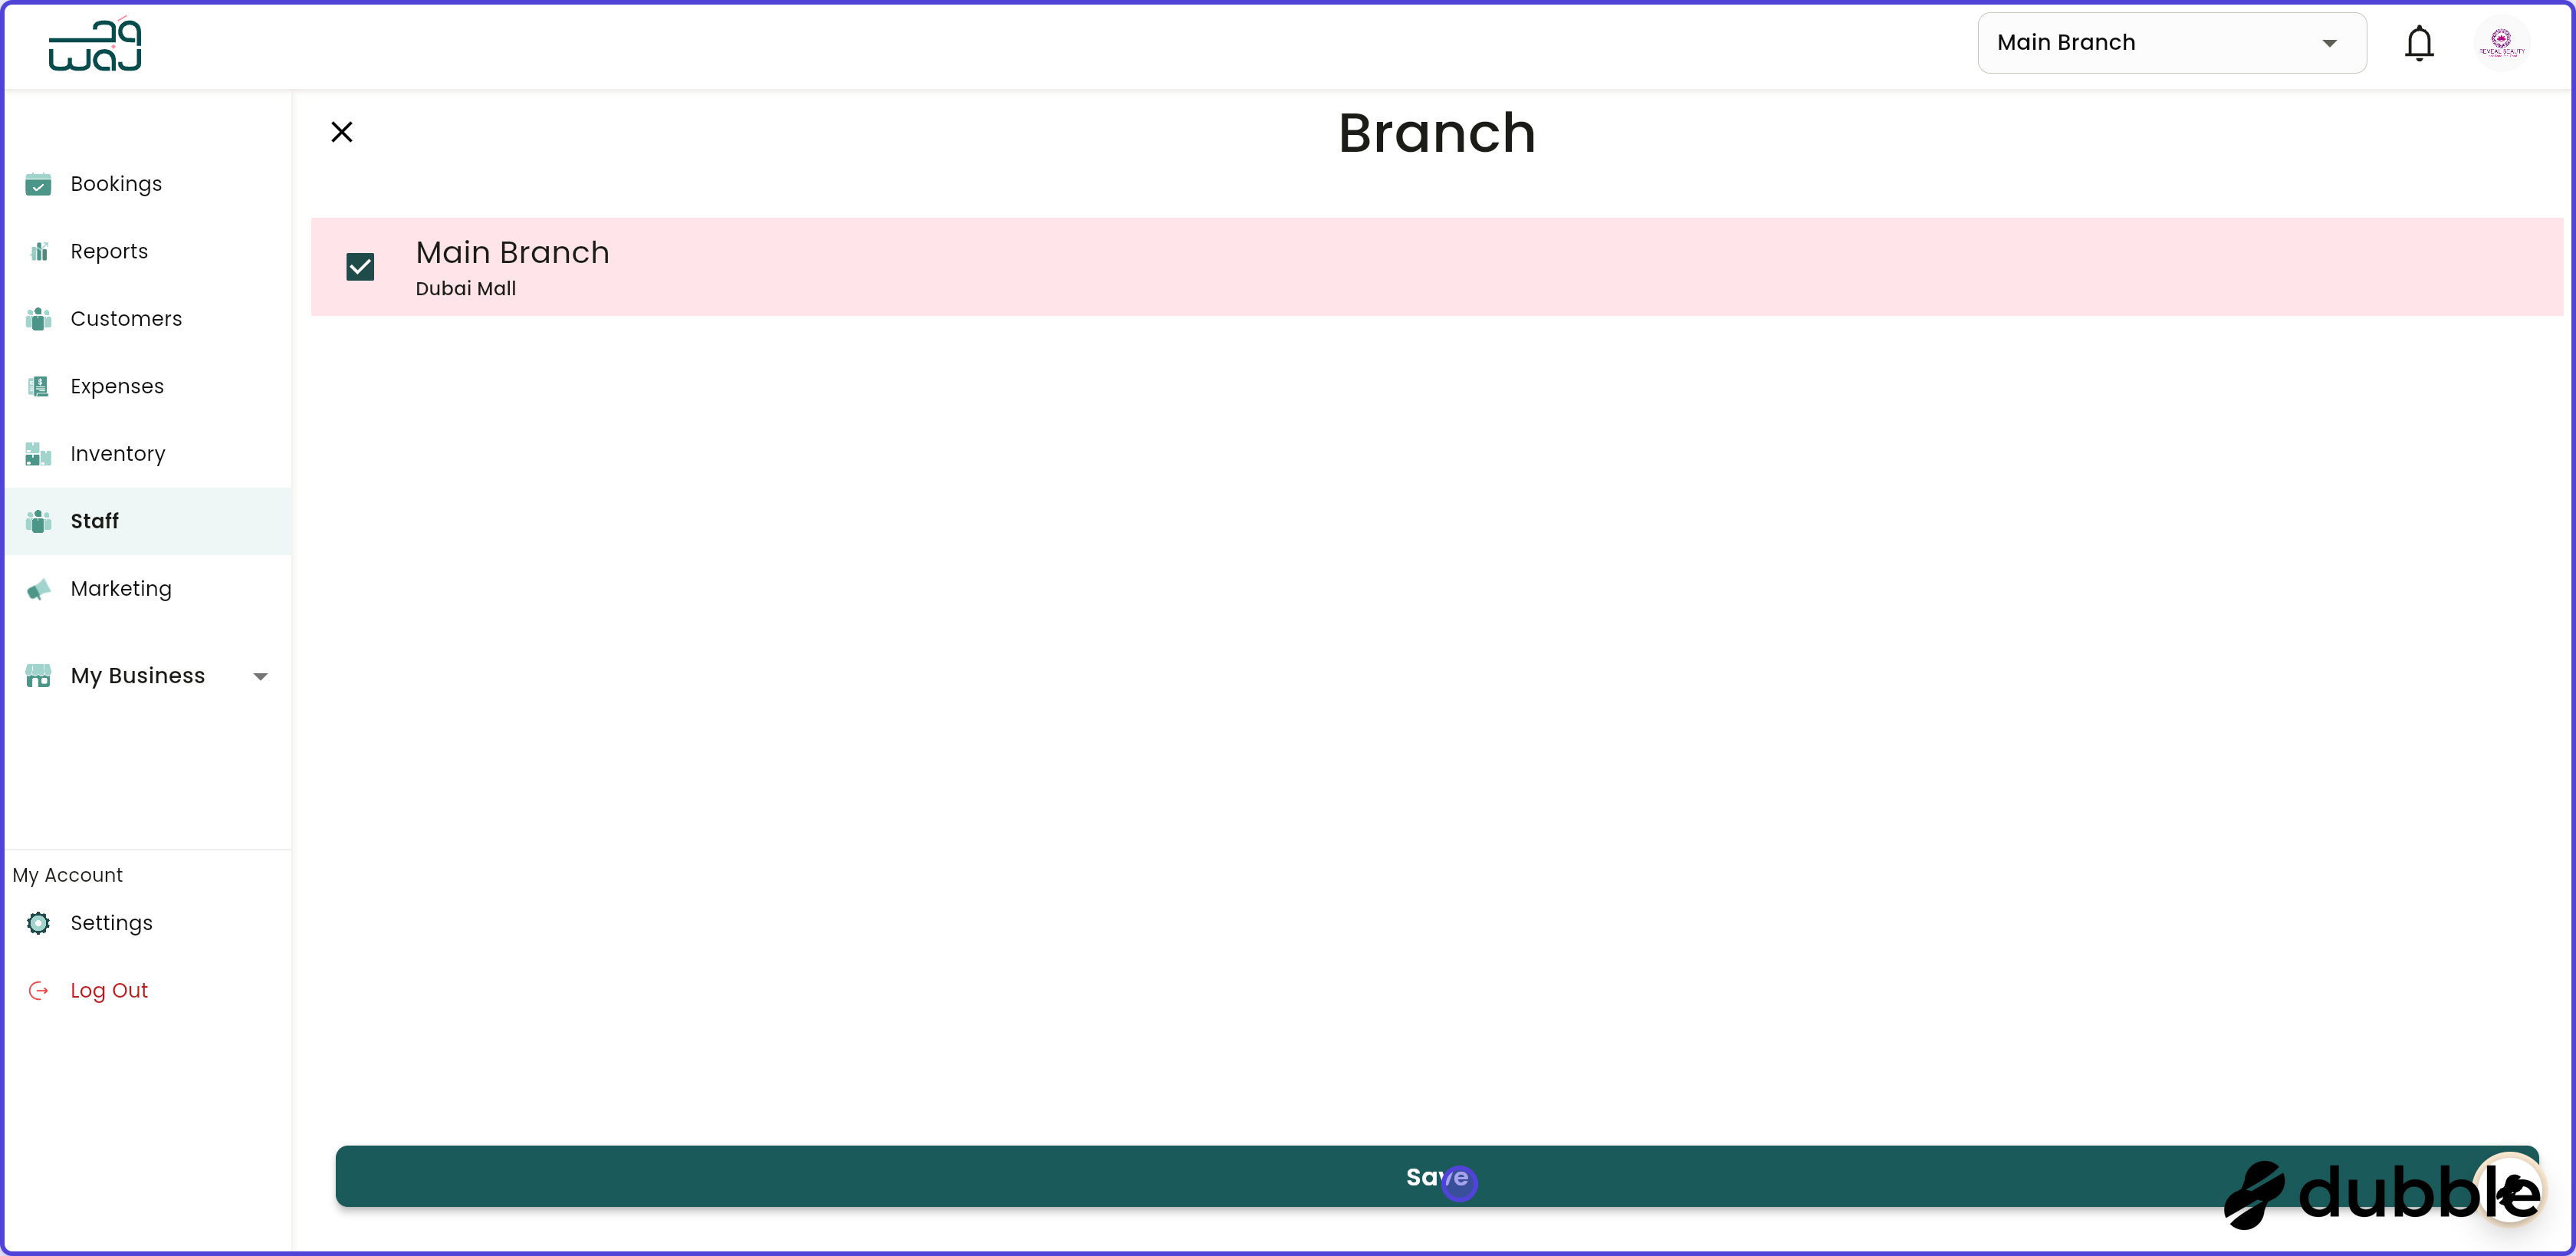Screen dimensions: 2576x1256
Task: Open the user profile avatar
Action: pos(2501,43)
